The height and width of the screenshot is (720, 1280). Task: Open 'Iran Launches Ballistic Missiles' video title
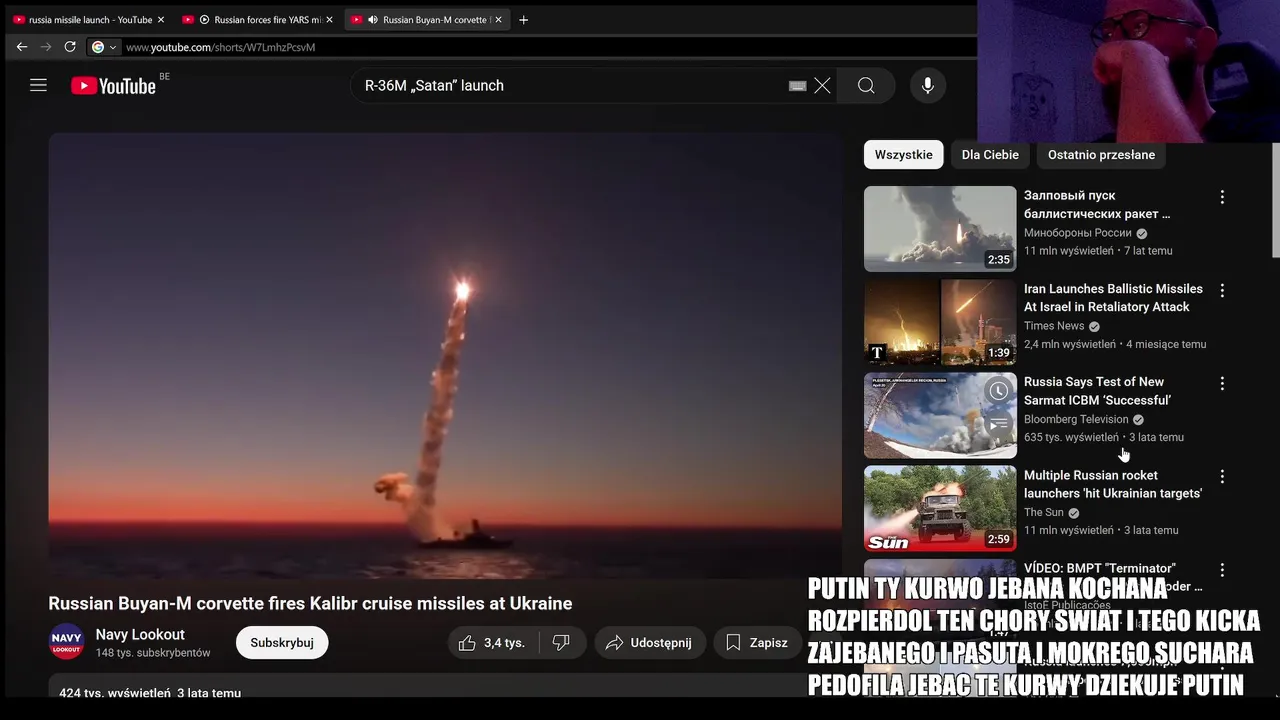1113,298
